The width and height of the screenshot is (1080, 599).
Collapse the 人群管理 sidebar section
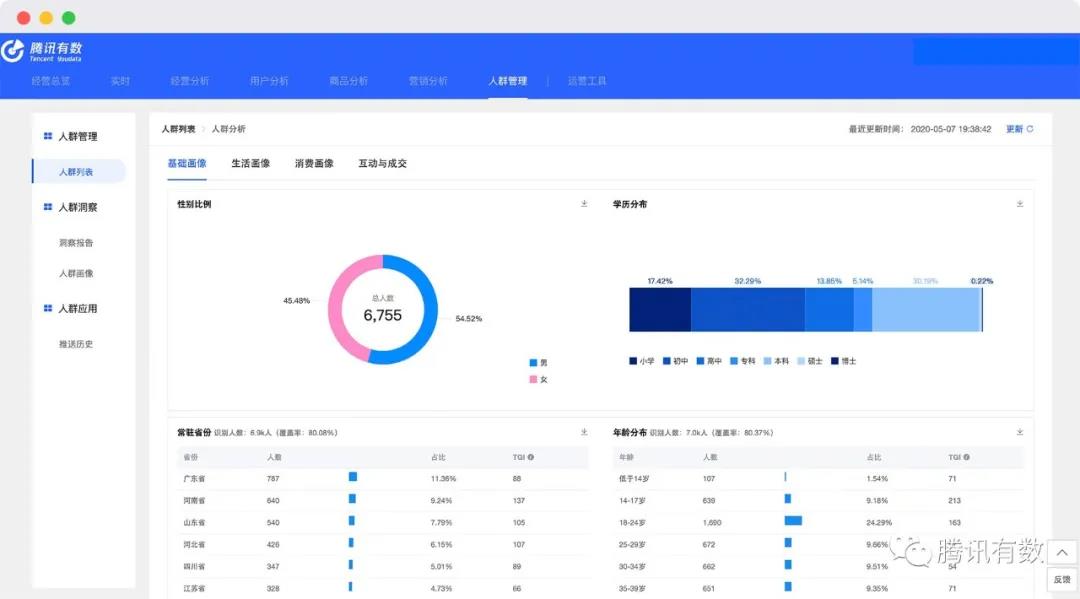click(x=77, y=136)
